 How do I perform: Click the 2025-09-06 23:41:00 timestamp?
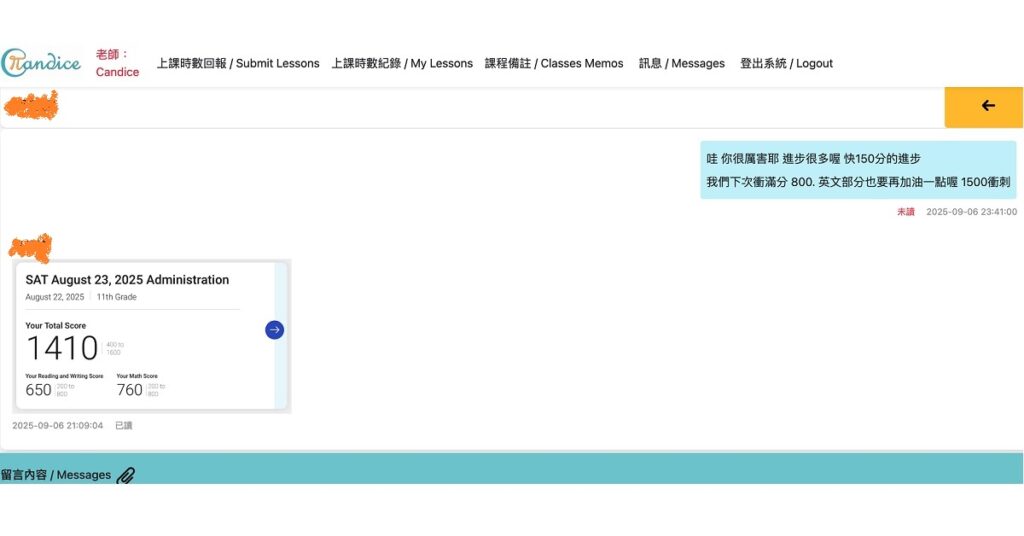(971, 212)
